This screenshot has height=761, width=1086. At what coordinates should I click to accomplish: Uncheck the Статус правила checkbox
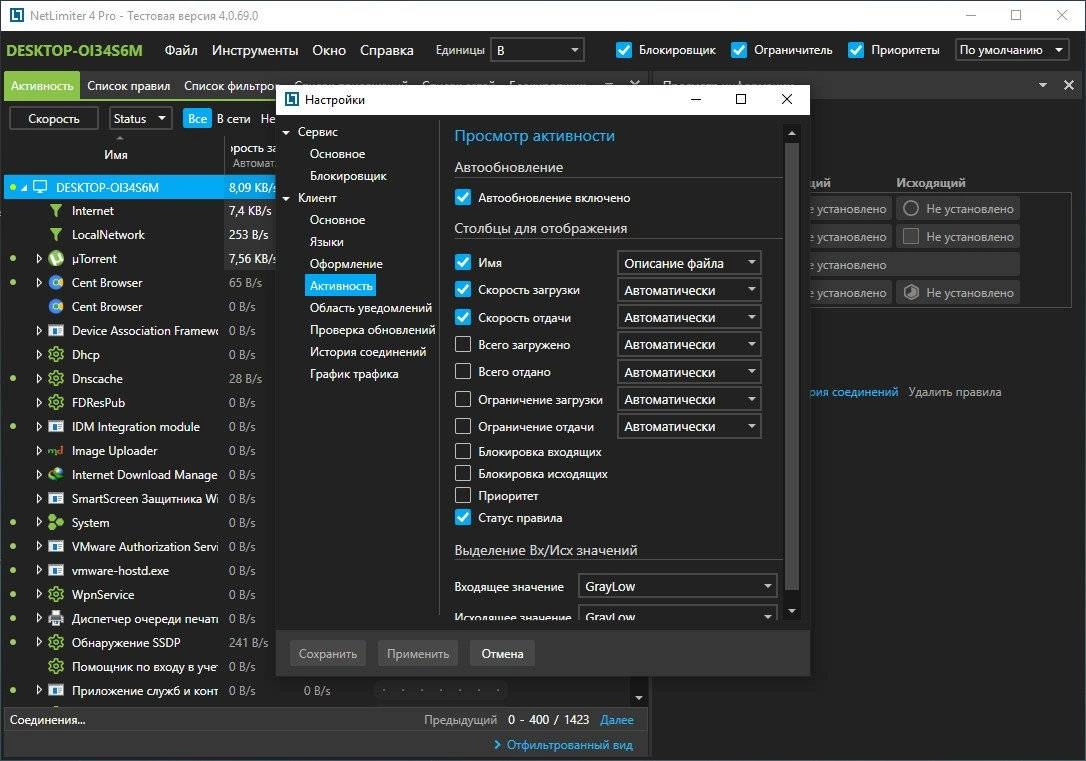(x=463, y=517)
